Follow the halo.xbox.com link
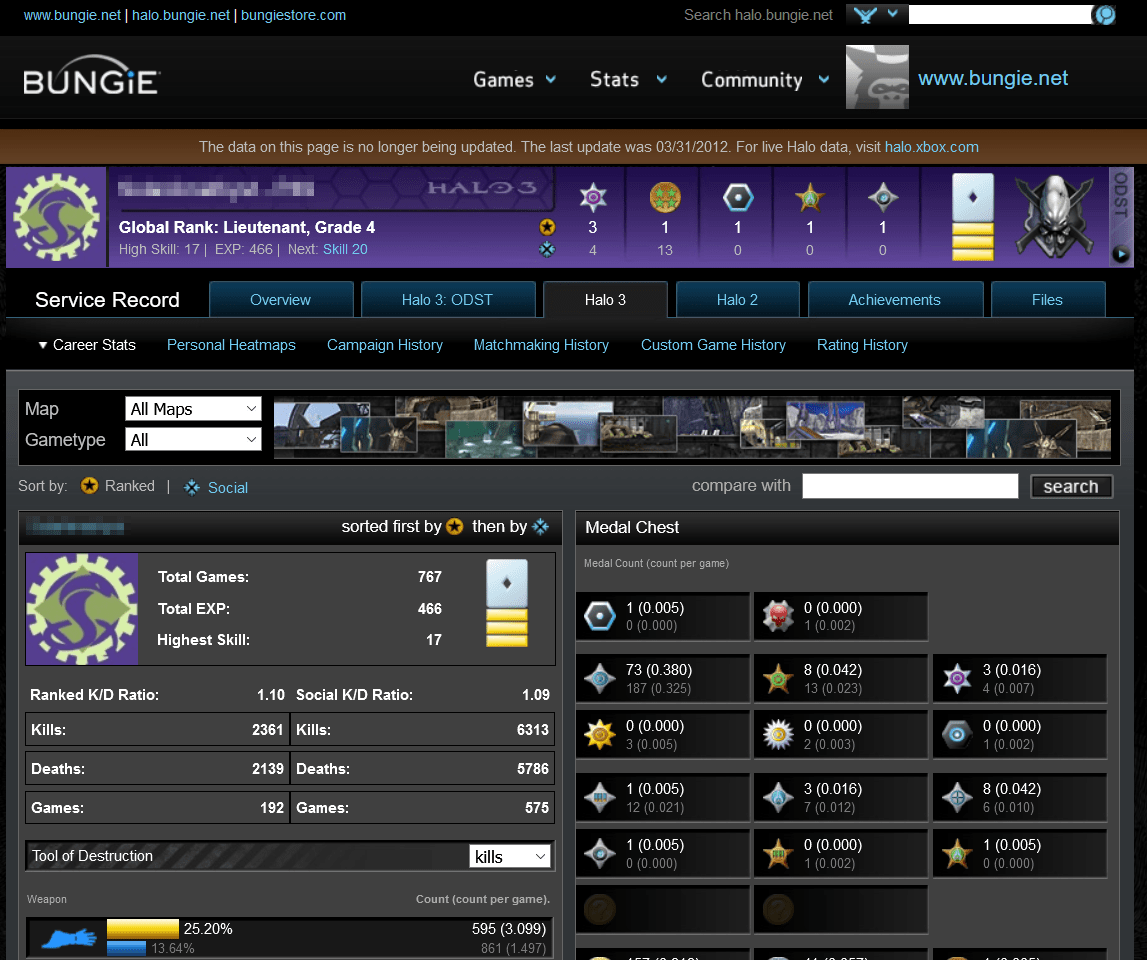The width and height of the screenshot is (1147, 960). point(931,147)
